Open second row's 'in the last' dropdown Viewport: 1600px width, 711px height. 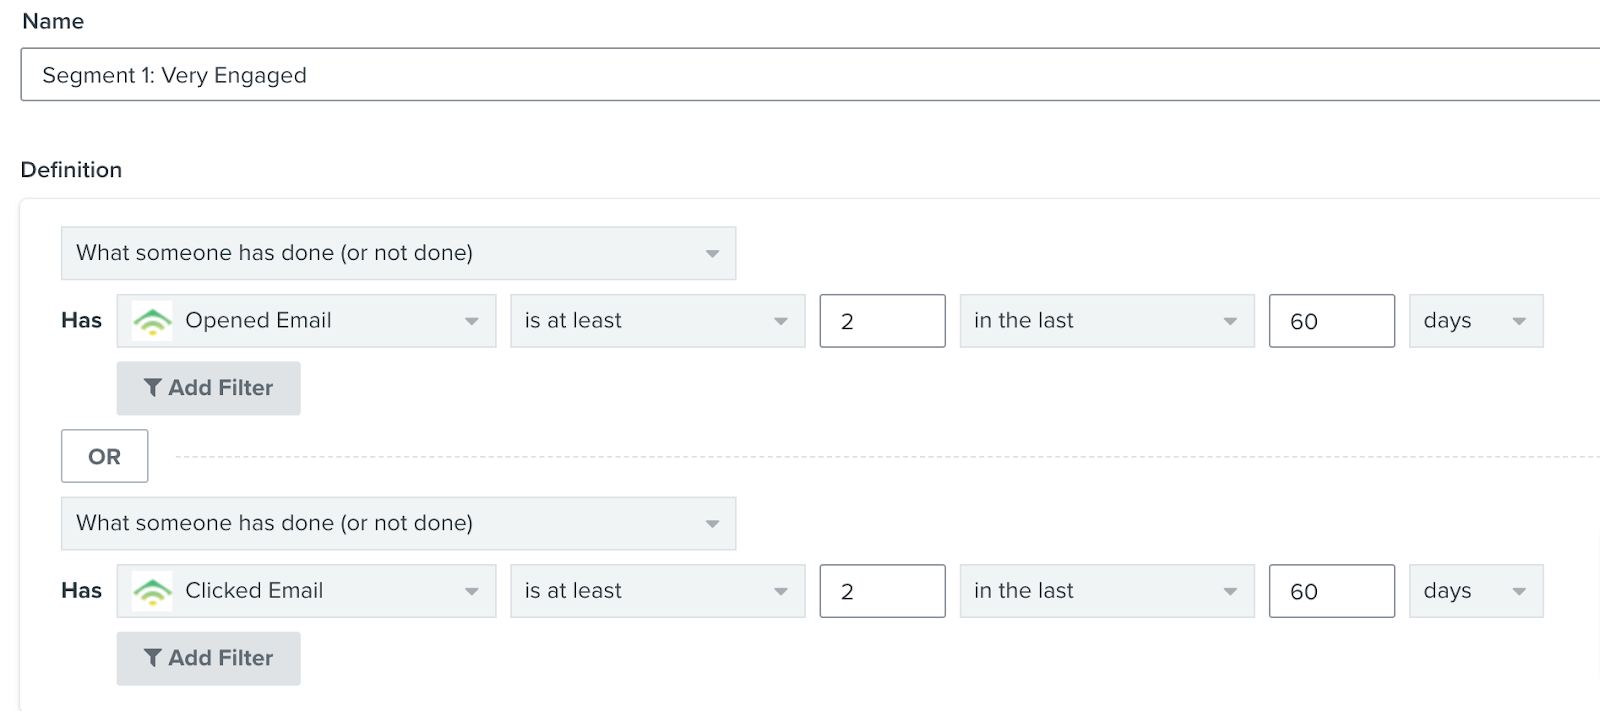coord(1106,591)
